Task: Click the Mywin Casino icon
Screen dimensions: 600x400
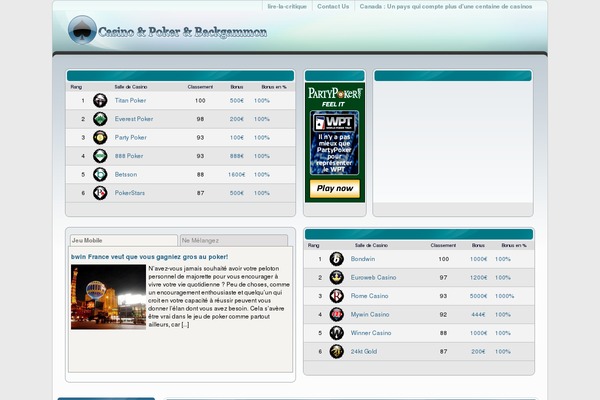Action: pyautogui.click(x=336, y=315)
